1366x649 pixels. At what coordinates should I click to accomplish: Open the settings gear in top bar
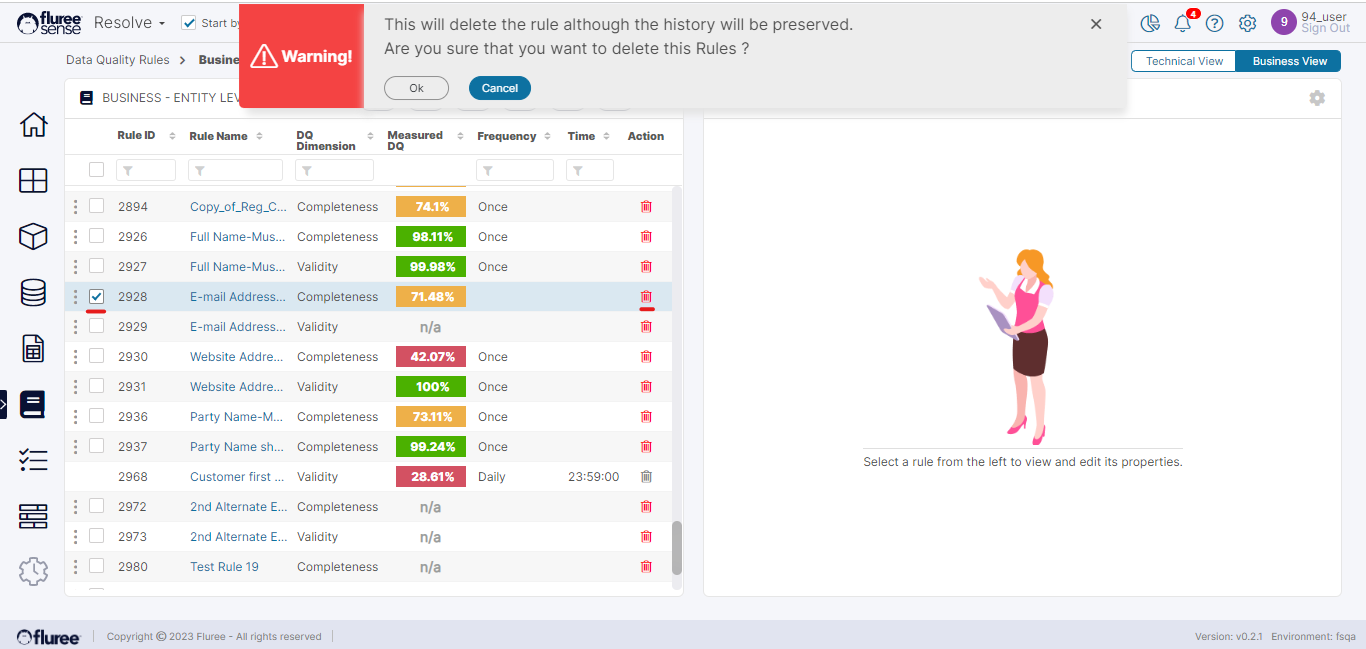point(1247,23)
